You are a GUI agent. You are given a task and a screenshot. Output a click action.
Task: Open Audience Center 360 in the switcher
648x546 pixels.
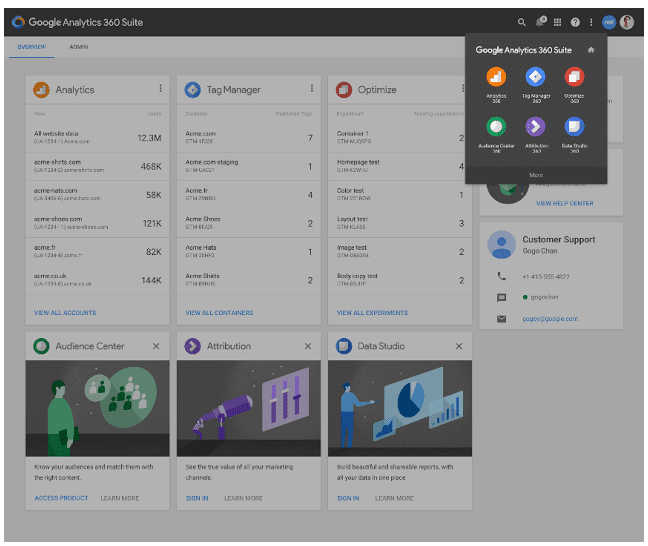point(496,128)
